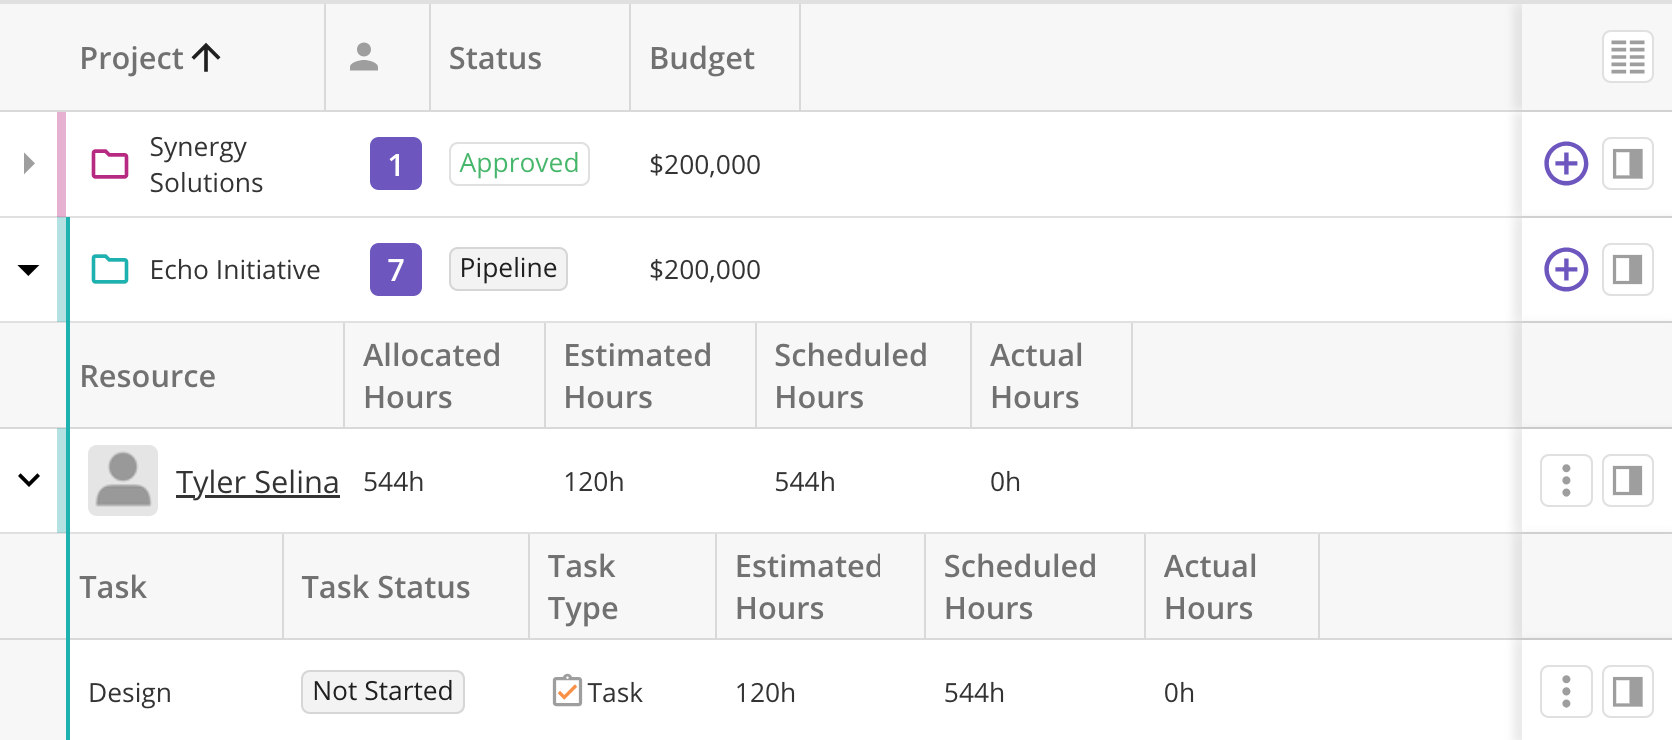The width and height of the screenshot is (1672, 740).
Task: Click Tyler Selina's 0h actual hours
Action: [1005, 482]
